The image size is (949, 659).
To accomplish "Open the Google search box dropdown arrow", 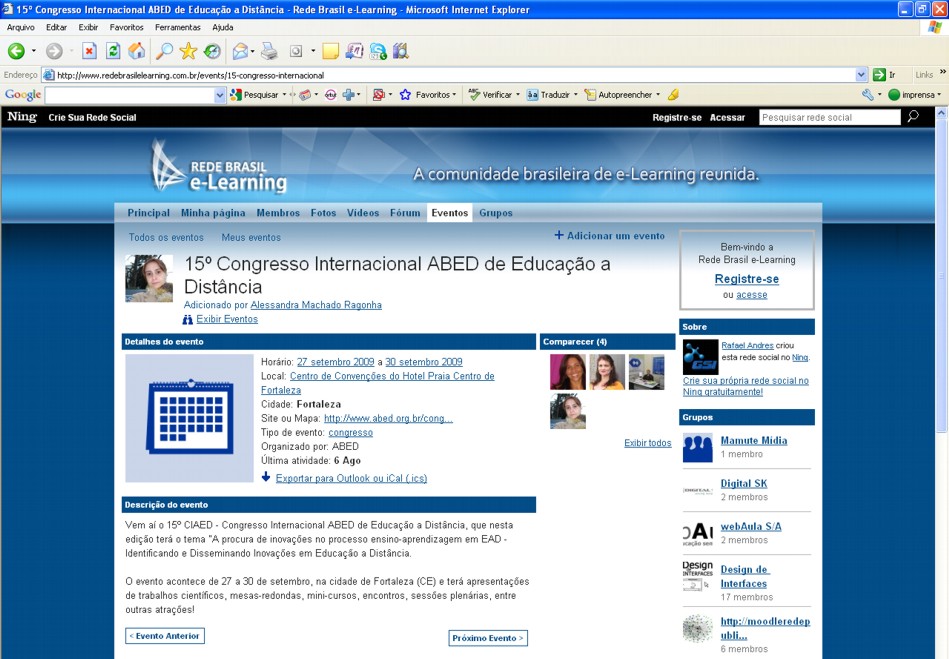I will (x=220, y=95).
